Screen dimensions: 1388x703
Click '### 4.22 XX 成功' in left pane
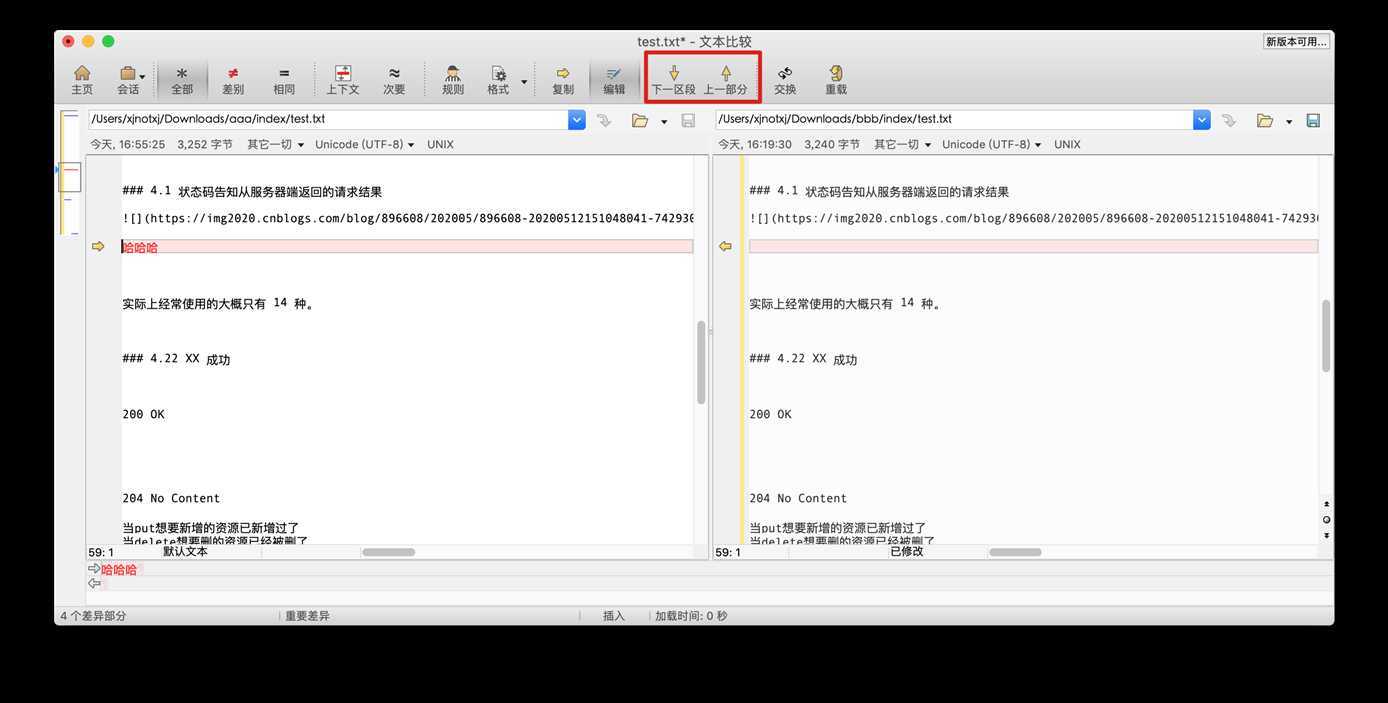tap(176, 359)
